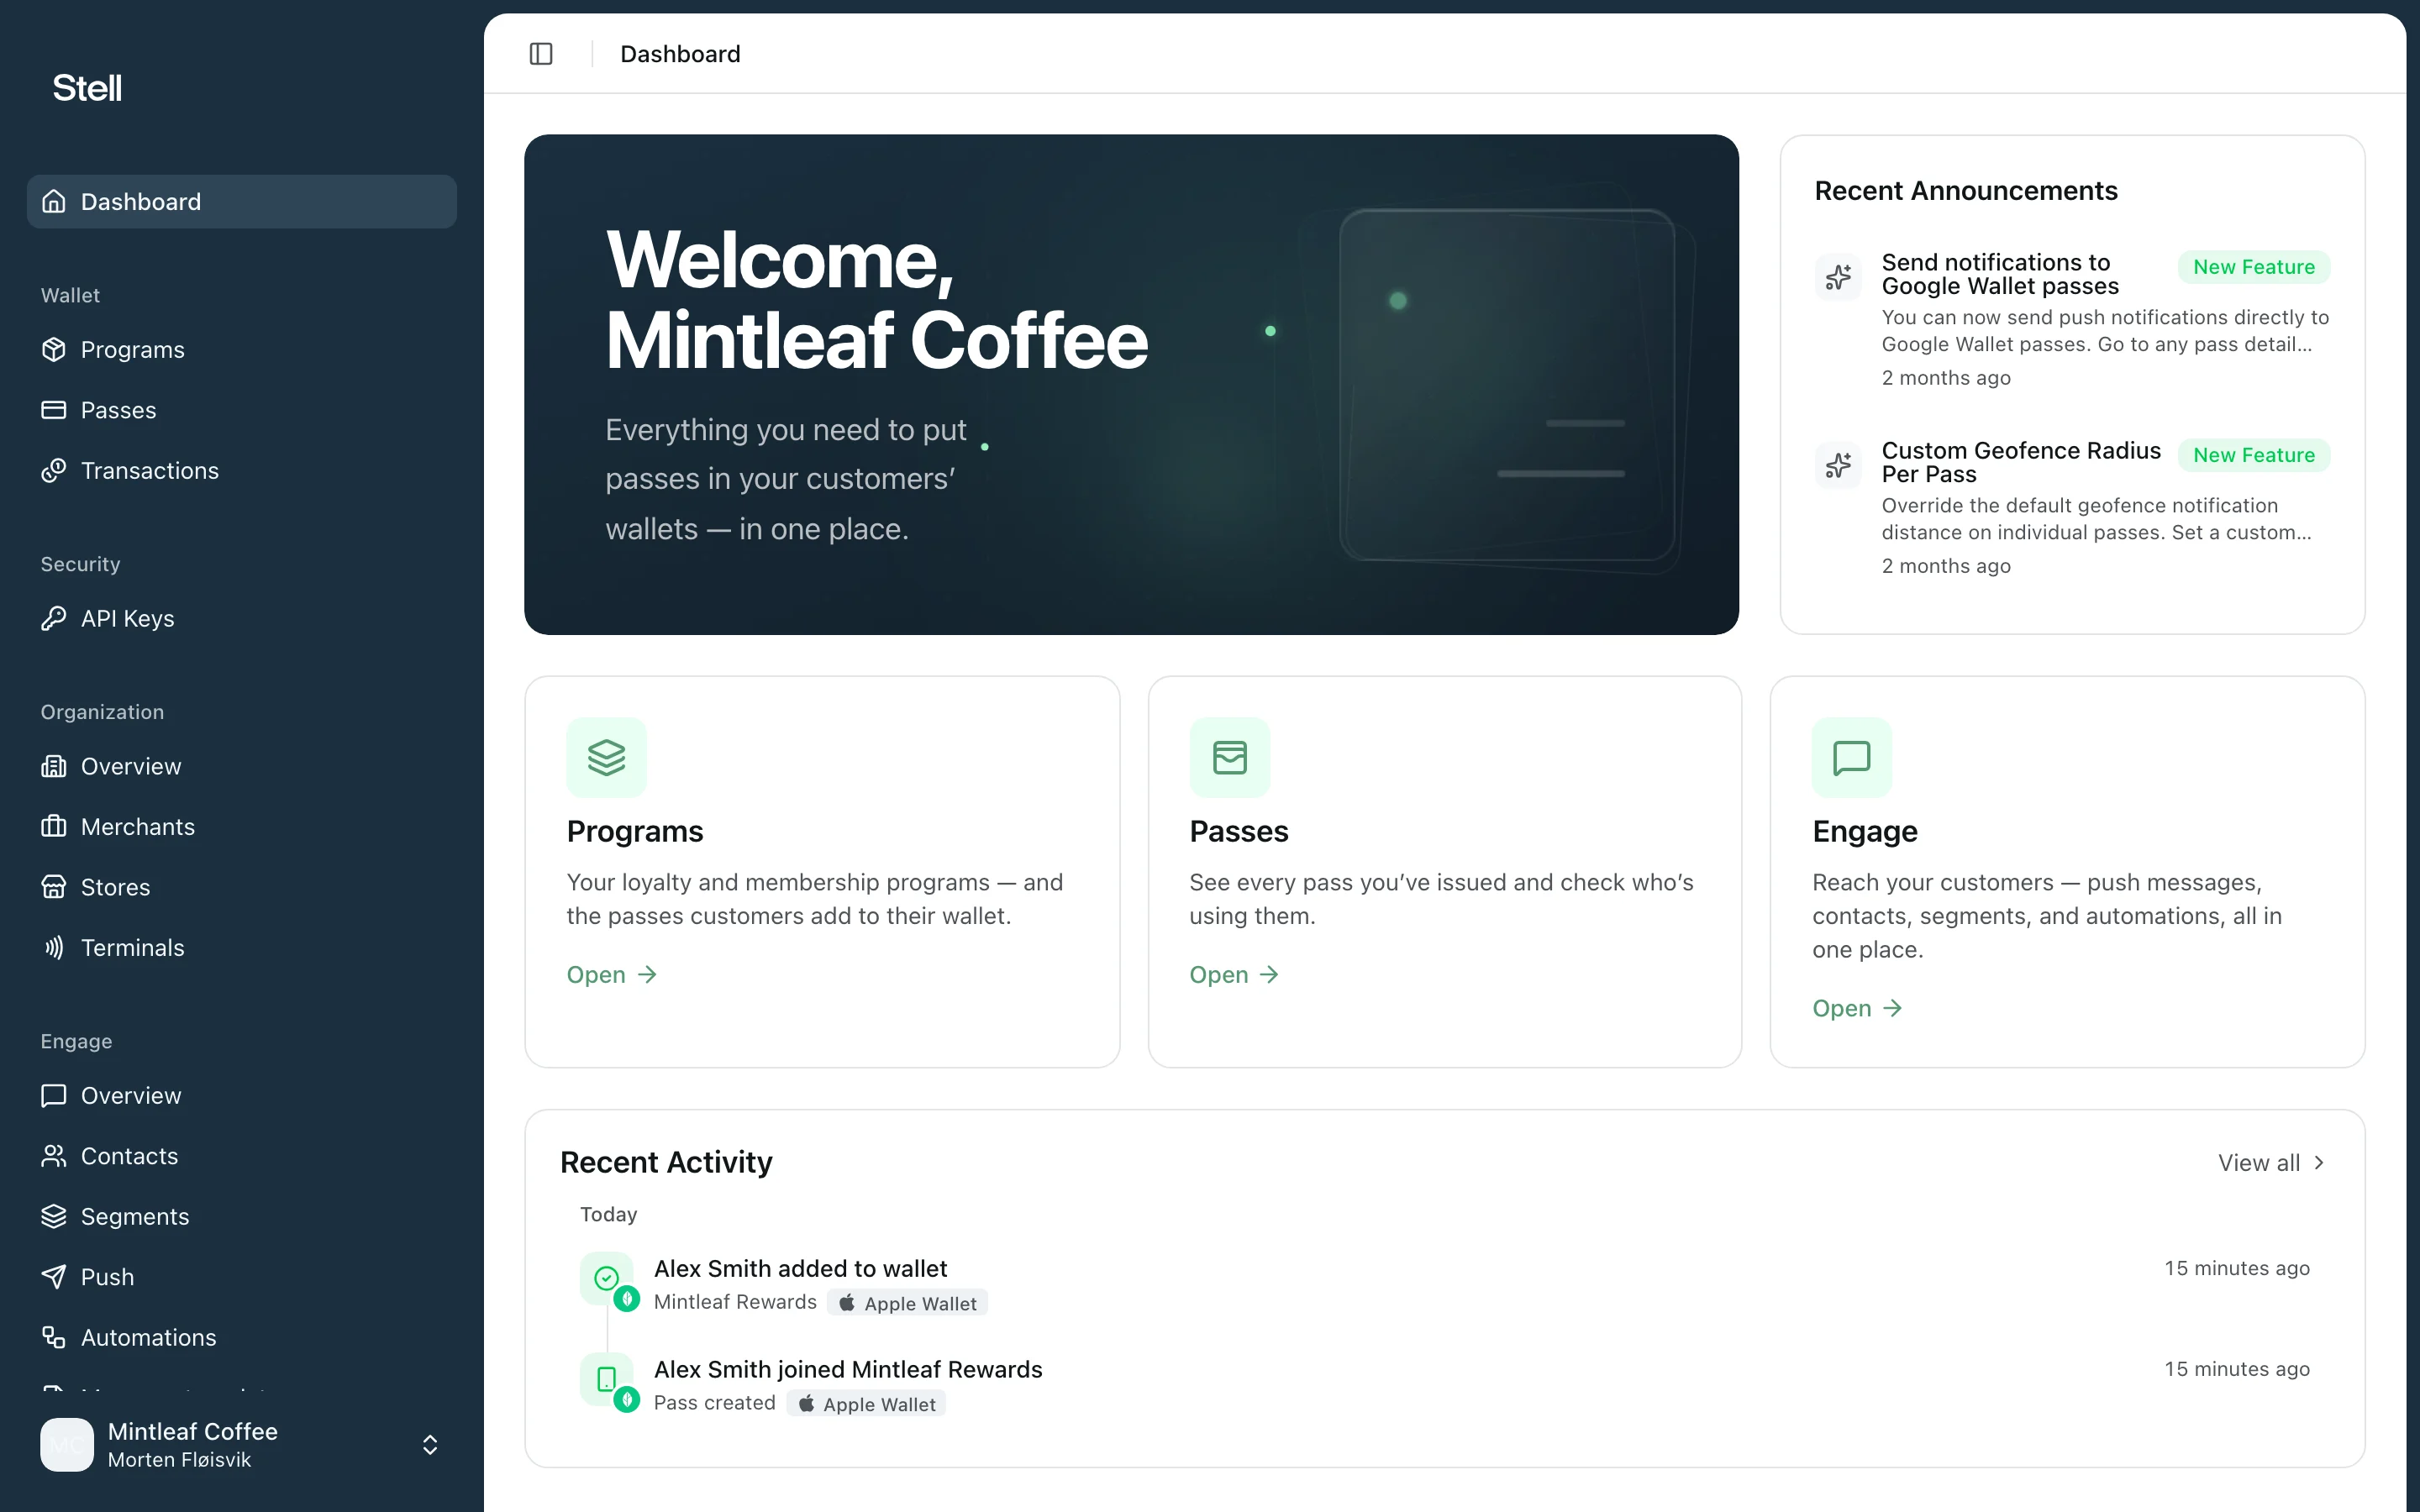Toggle the sidebar panel icon
The height and width of the screenshot is (1512, 2420).
541,54
